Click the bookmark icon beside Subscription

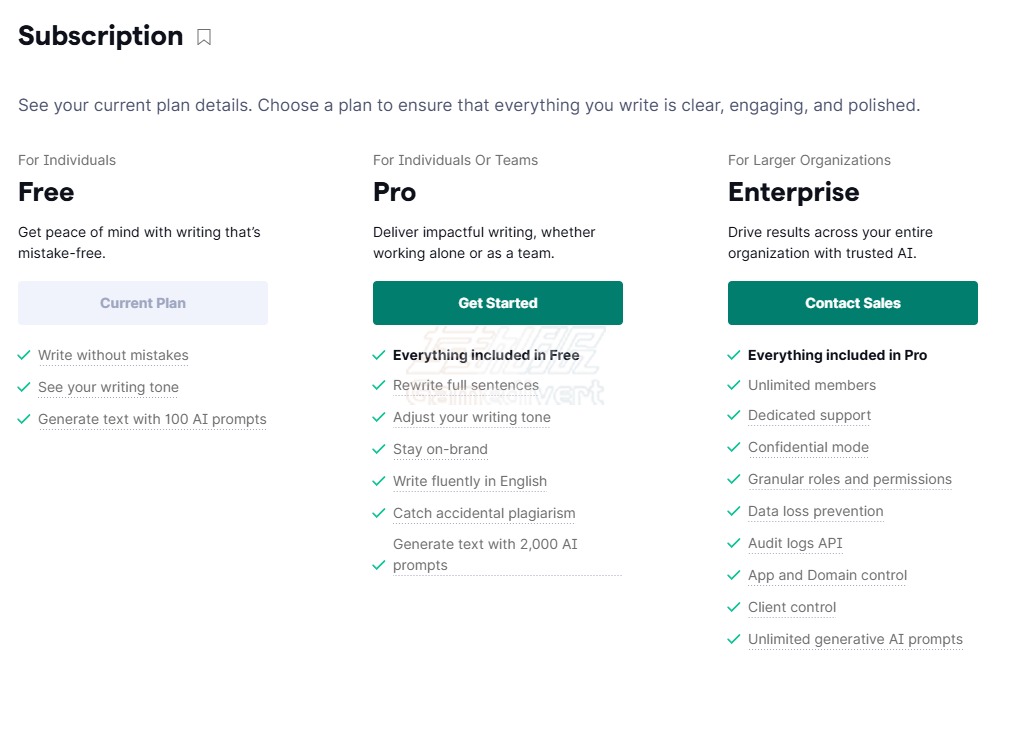coord(204,37)
